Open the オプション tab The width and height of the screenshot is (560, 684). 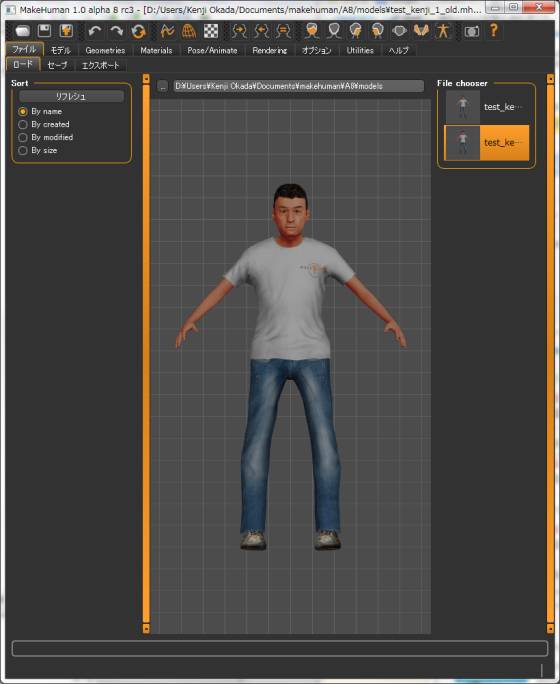click(317, 50)
